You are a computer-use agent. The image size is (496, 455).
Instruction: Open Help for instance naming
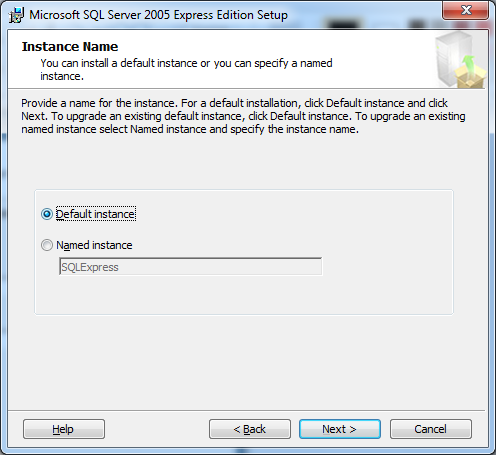click(x=64, y=429)
